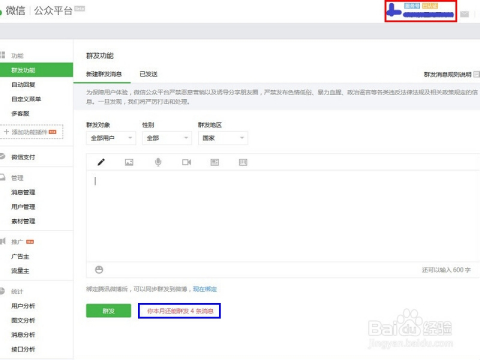Open the 群发地区 国家 dropdown
This screenshot has width=480, height=360.
[x=223, y=138]
